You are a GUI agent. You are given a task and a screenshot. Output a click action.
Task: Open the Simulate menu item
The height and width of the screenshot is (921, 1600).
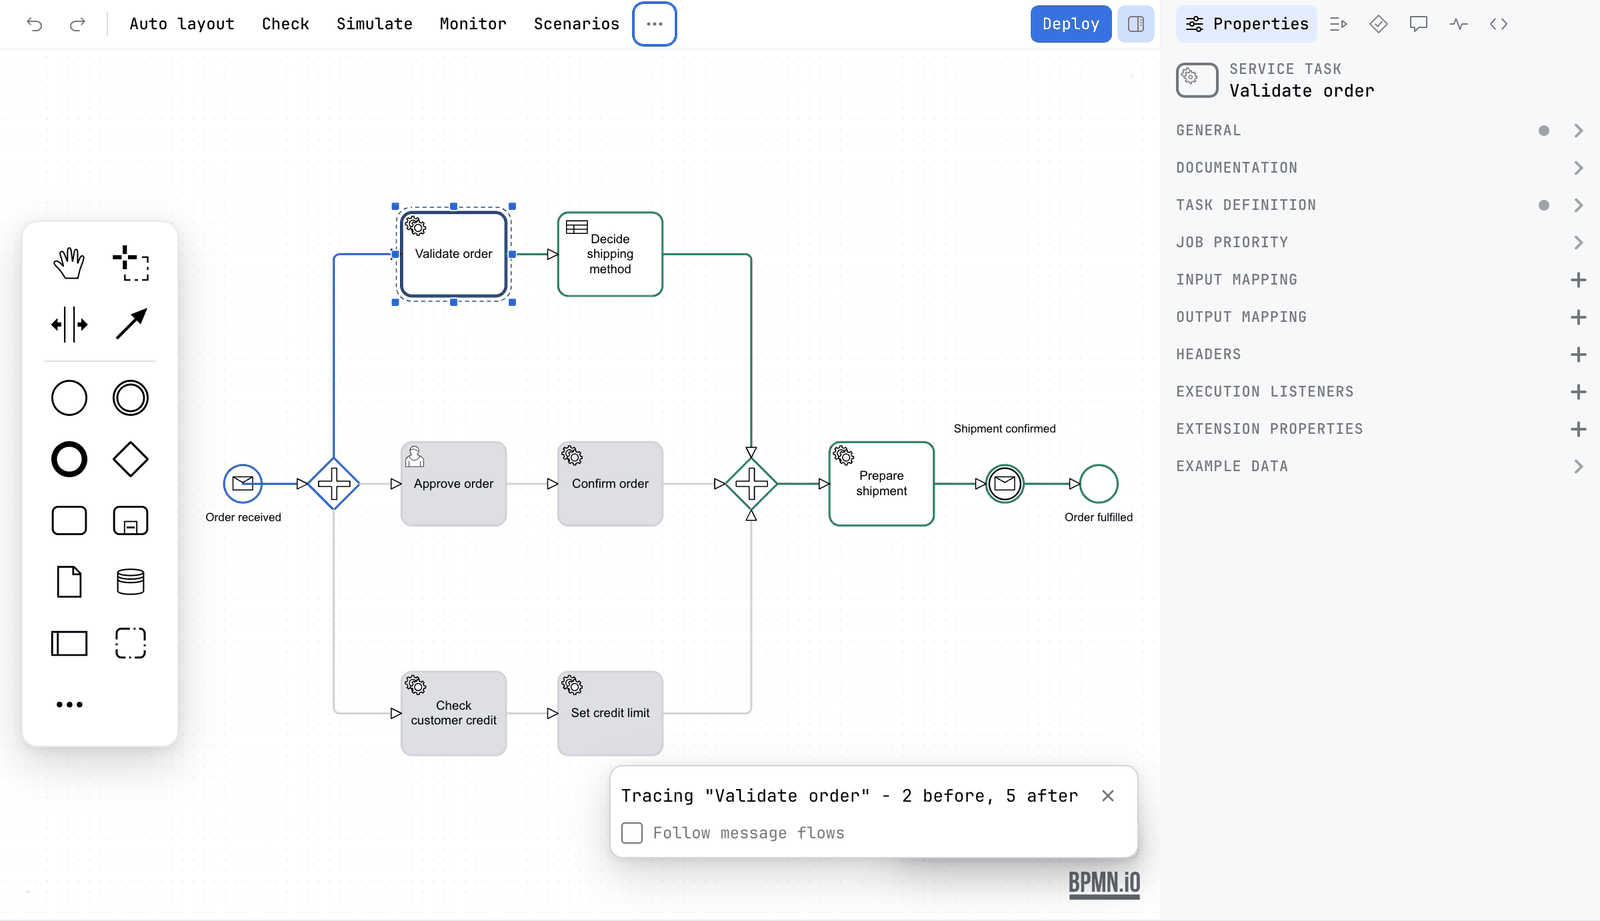[x=374, y=24]
